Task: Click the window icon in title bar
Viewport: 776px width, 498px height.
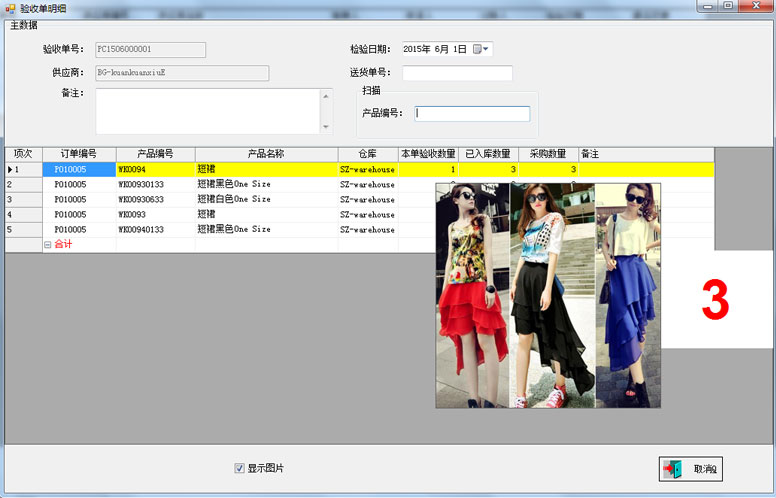Action: (x=10, y=7)
